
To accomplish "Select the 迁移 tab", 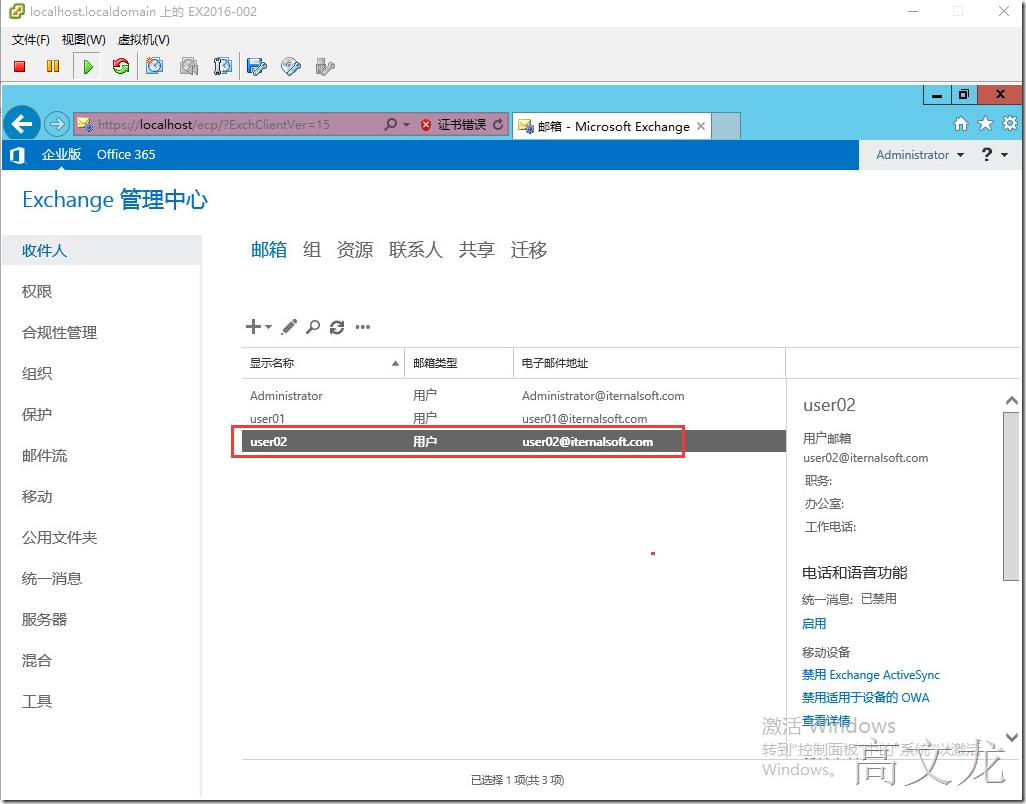I will (x=529, y=249).
